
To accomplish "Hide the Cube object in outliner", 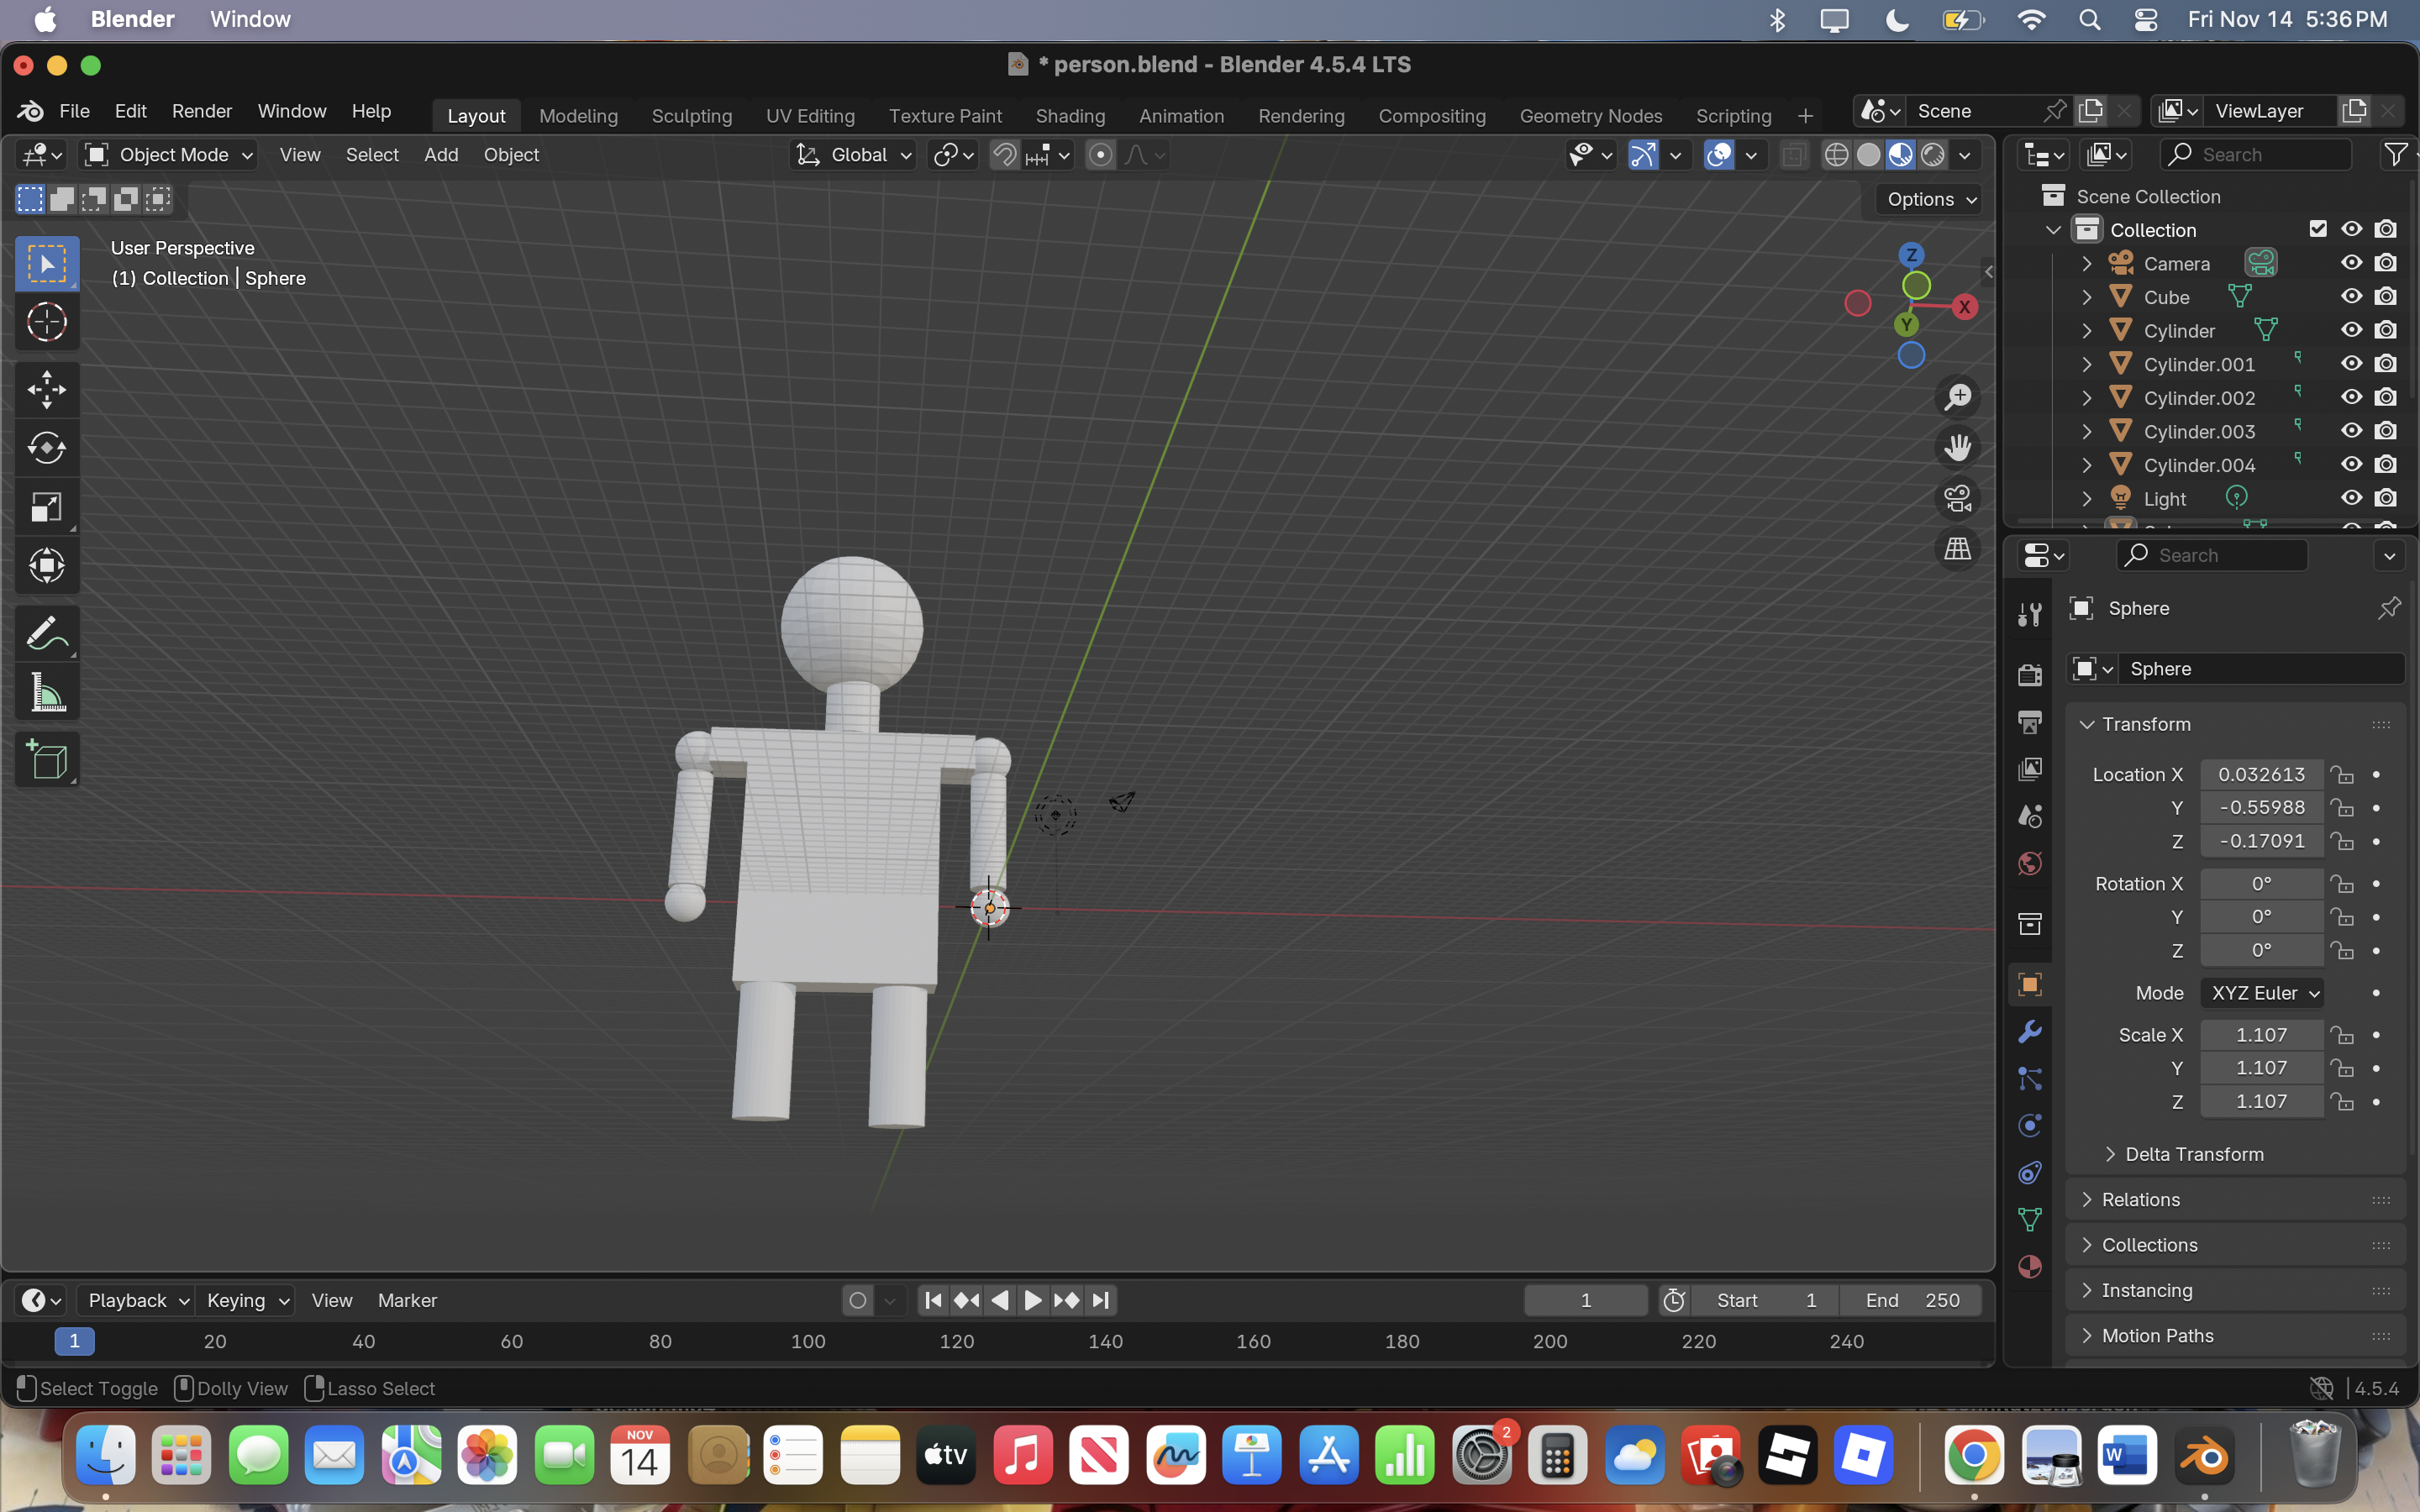I will click(2351, 297).
